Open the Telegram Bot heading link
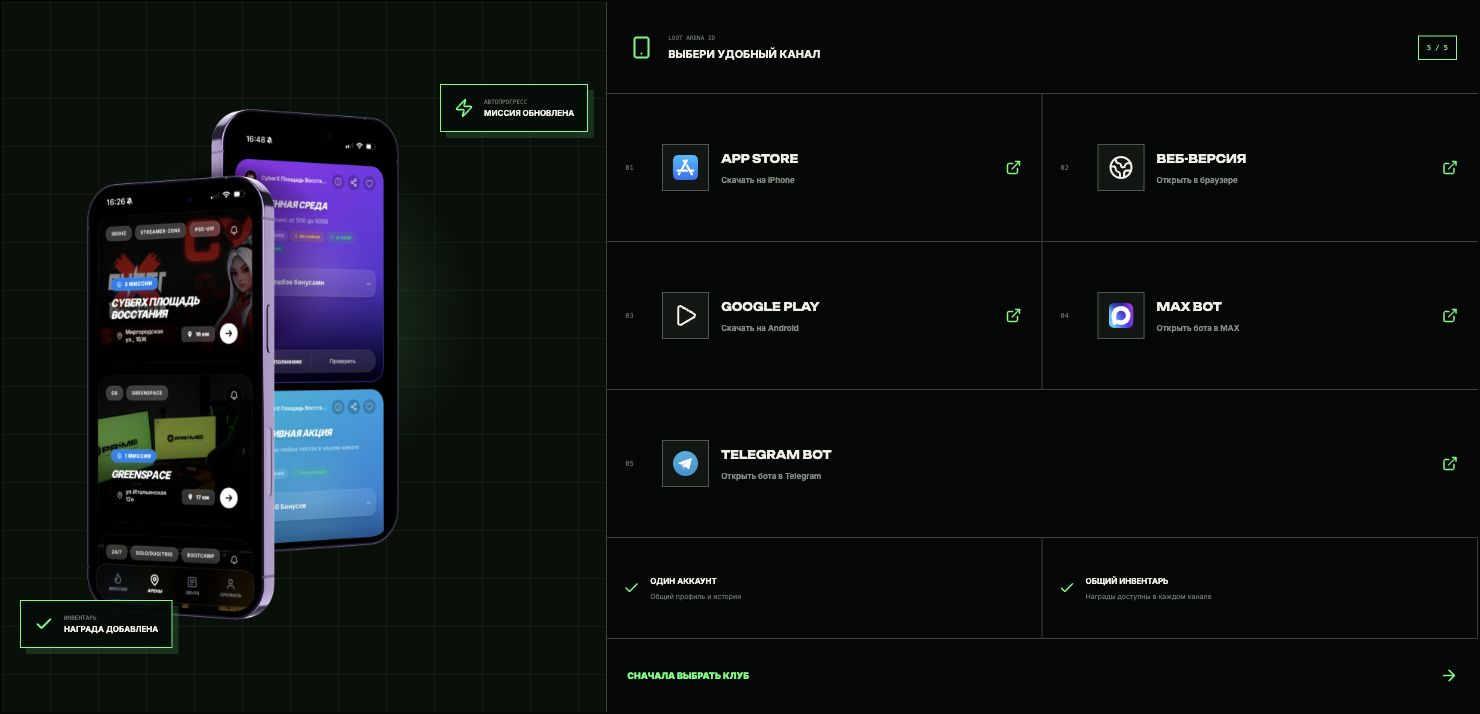 (776, 454)
